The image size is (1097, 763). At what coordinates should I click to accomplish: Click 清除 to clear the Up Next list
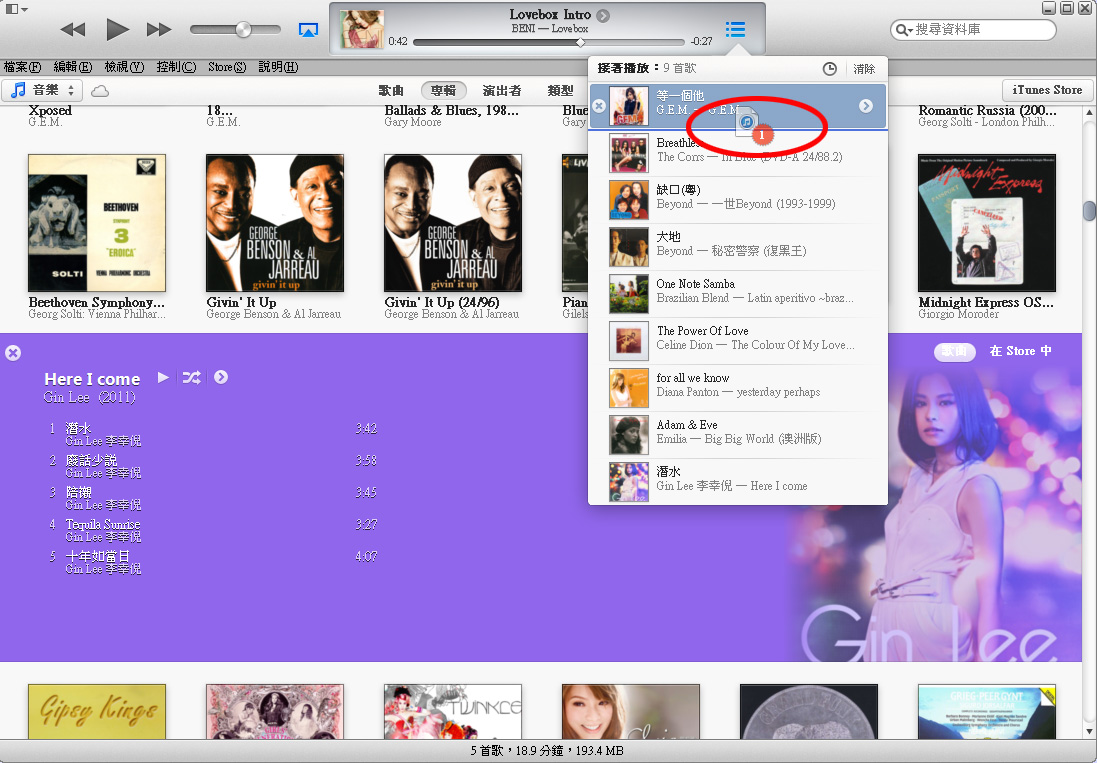click(864, 69)
